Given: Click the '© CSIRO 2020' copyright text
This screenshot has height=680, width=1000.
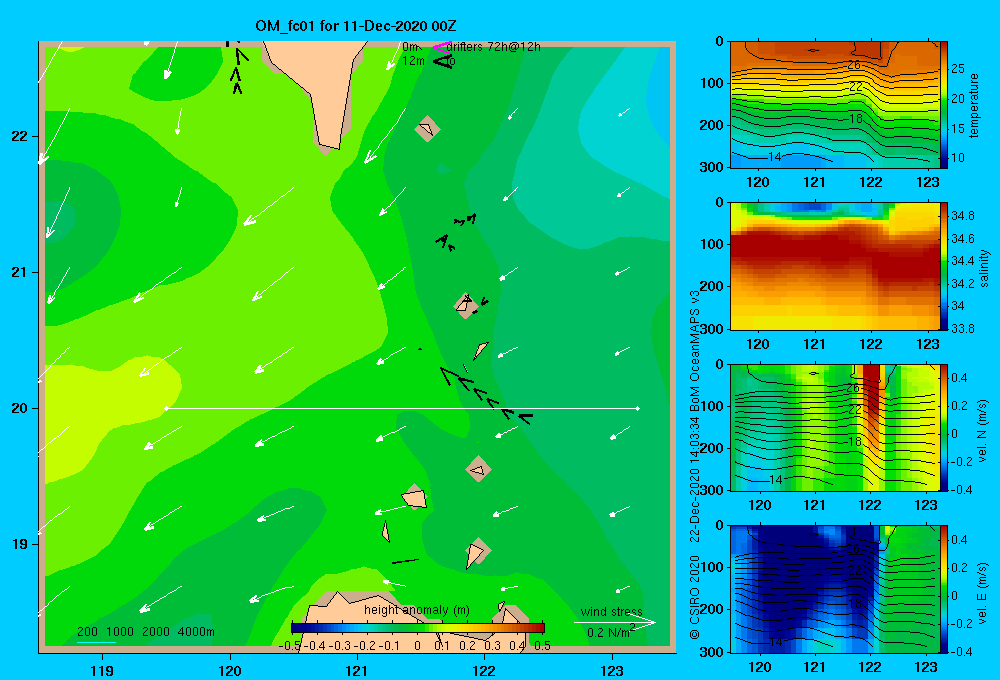Looking at the screenshot, I should [x=695, y=597].
